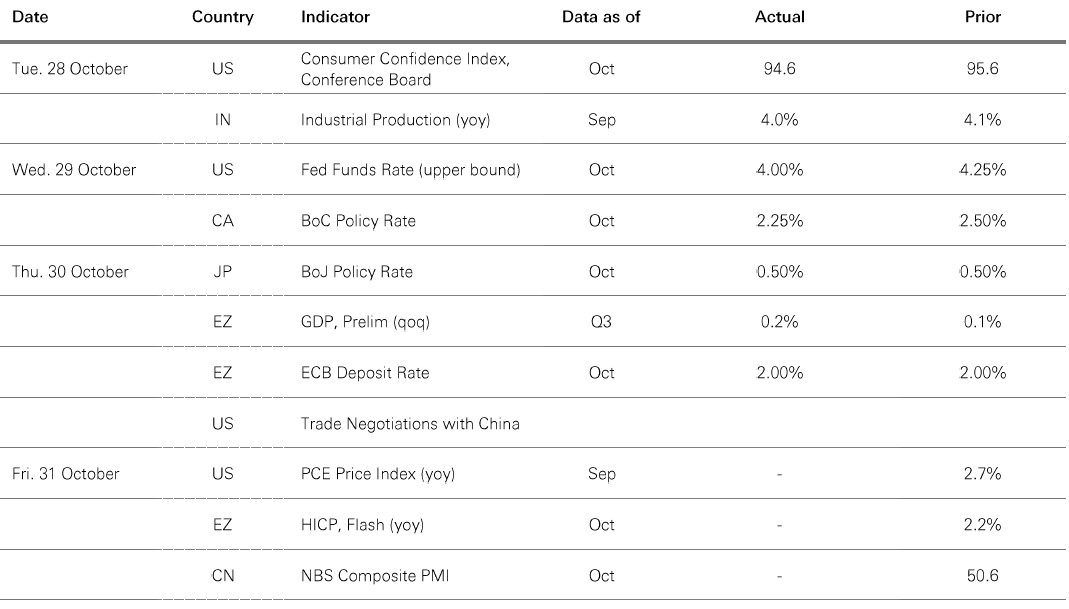This screenshot has height=609, width=1069.
Task: Select the Consumer Confidence Index indicator
Action: pyautogui.click(x=405, y=69)
